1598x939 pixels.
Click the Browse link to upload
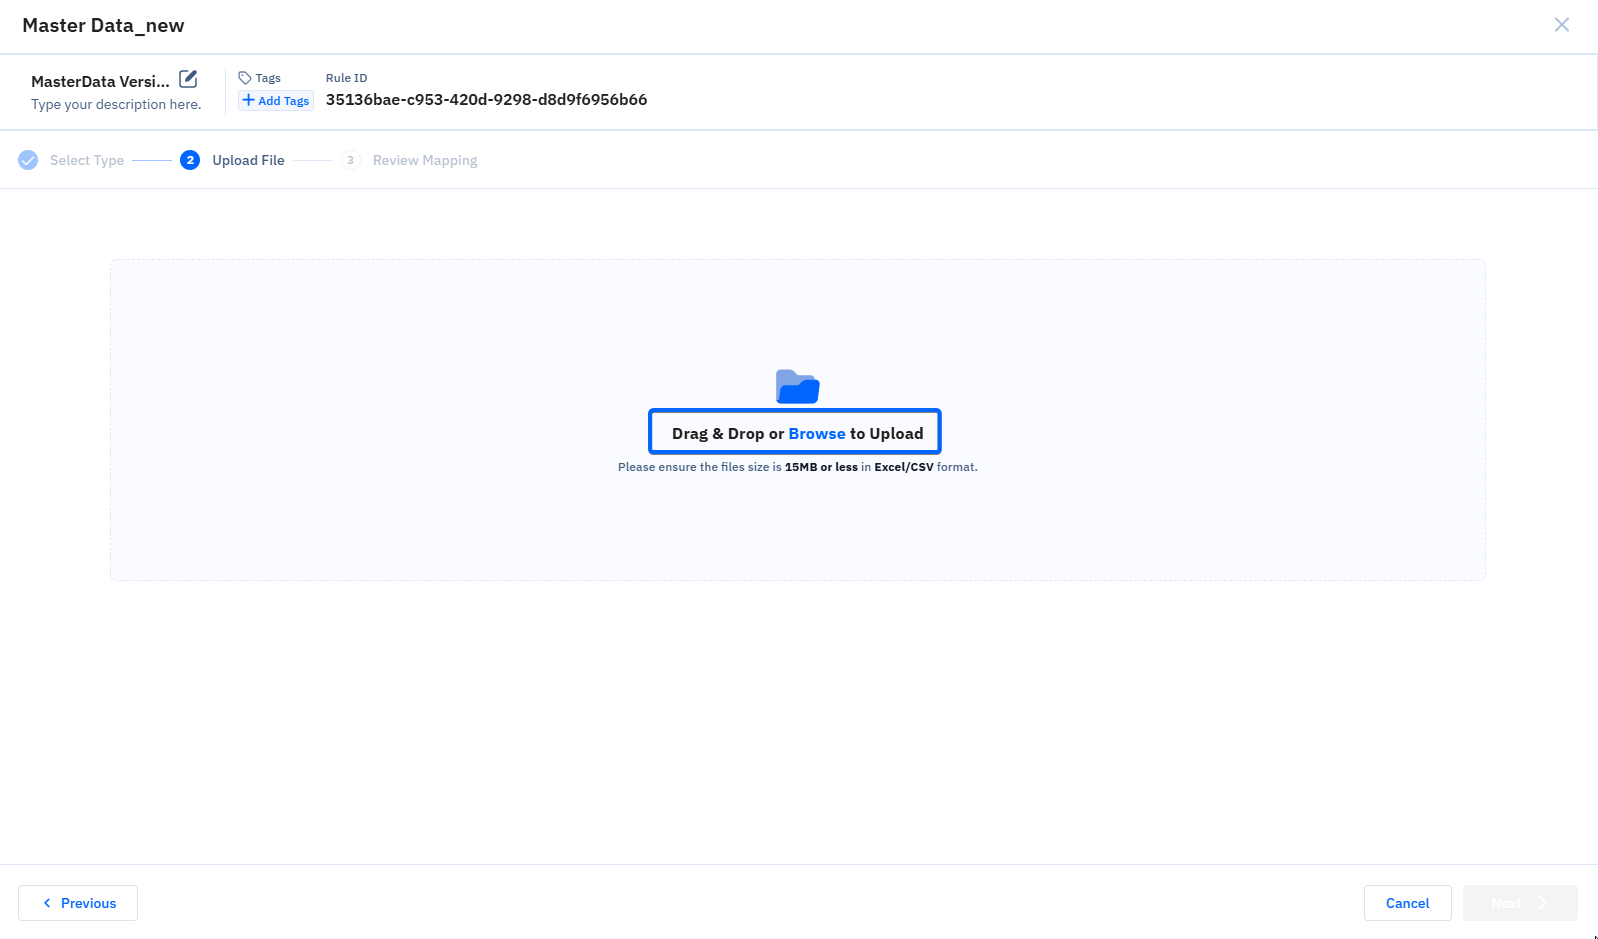(817, 434)
